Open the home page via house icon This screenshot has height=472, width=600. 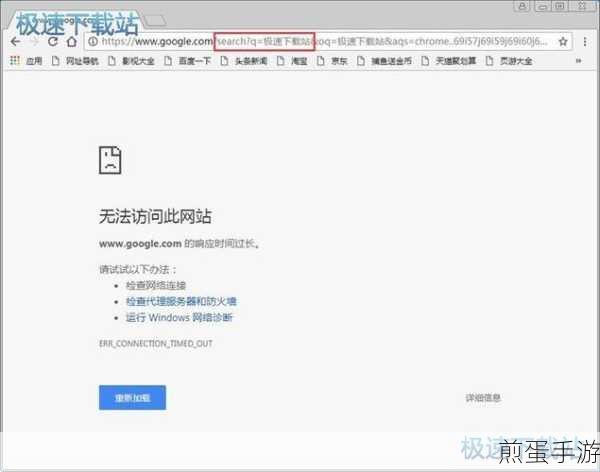pos(72,41)
